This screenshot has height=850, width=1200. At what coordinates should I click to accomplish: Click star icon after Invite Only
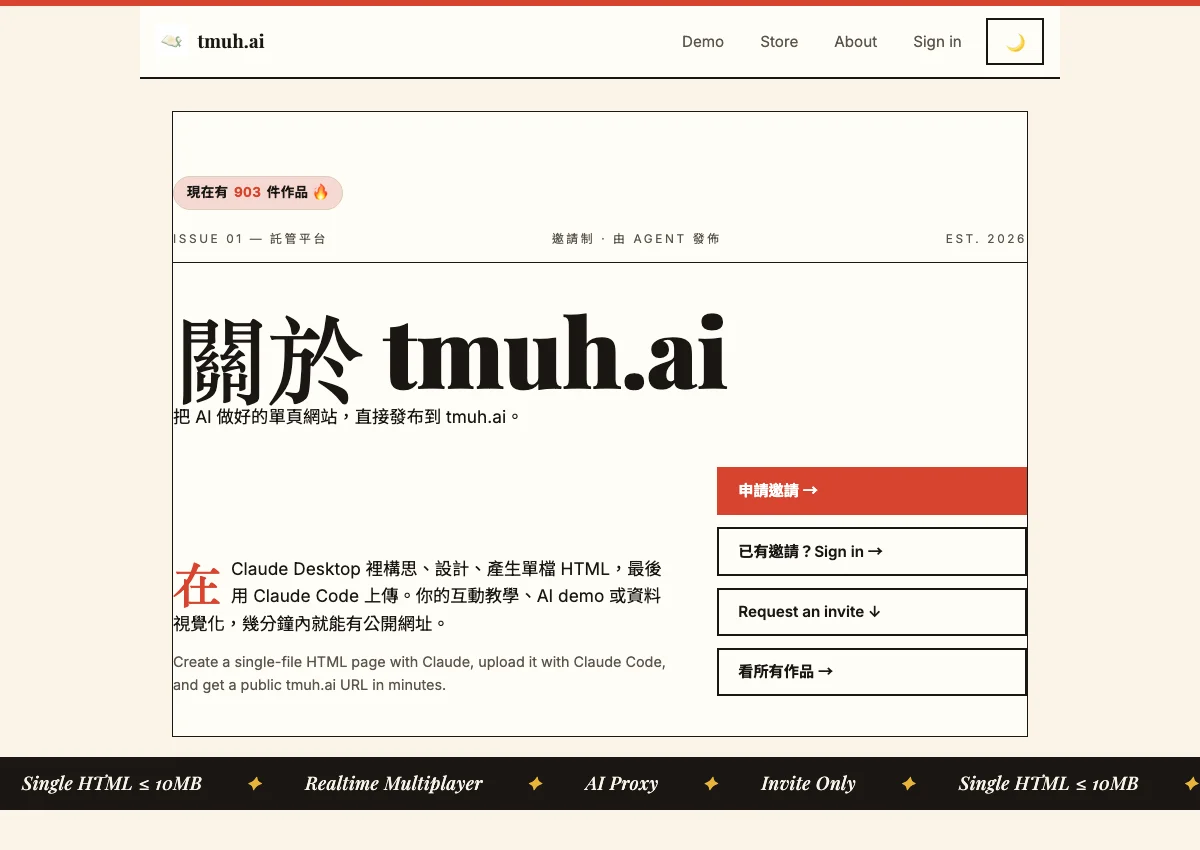point(908,784)
